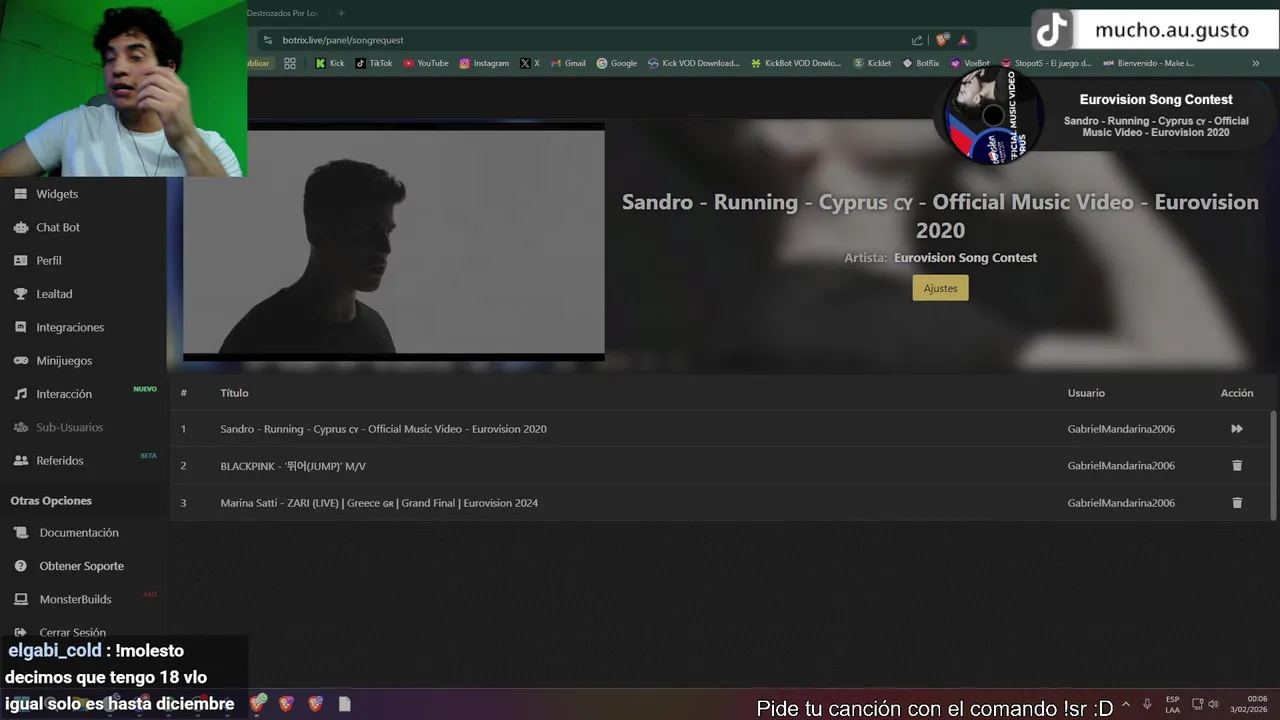Open the Chat Bot sidebar section
This screenshot has height=720, width=1280.
58,227
